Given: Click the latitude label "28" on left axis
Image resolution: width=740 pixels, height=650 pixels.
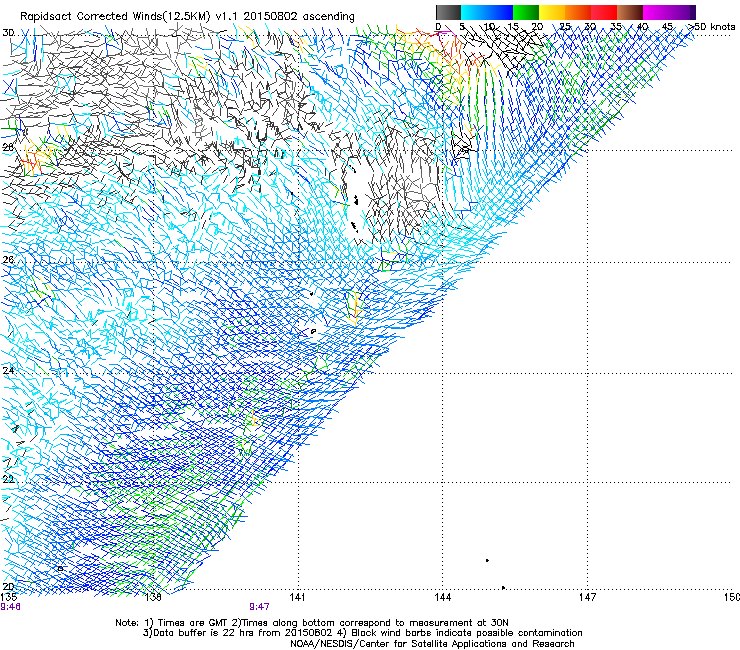Looking at the screenshot, I should coord(8,147).
